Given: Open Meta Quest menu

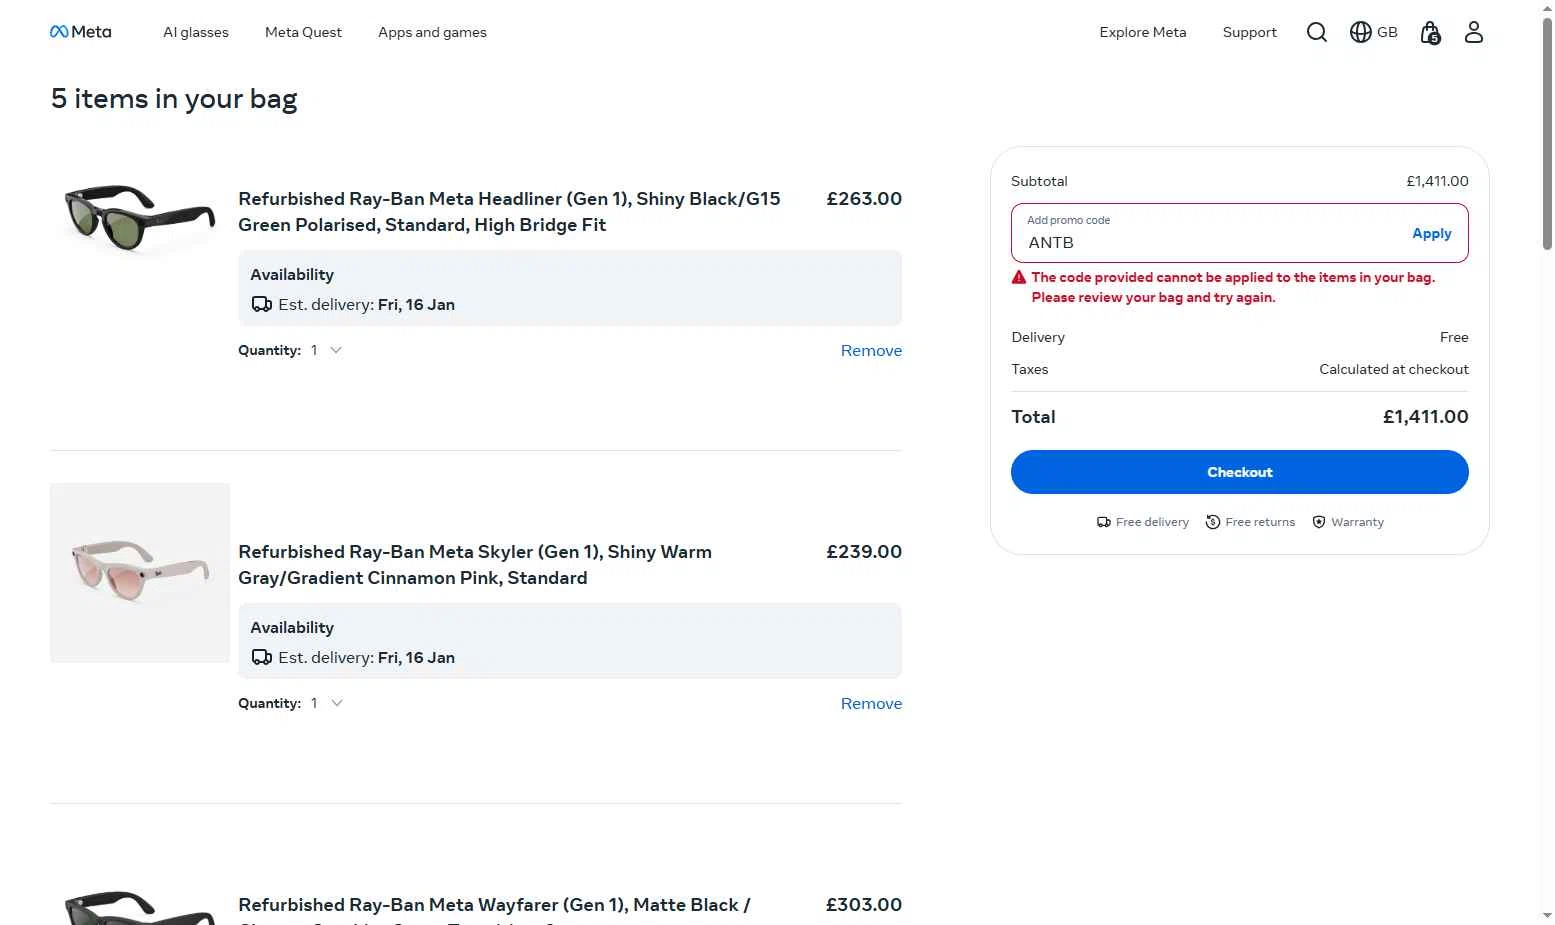Looking at the screenshot, I should click(303, 32).
